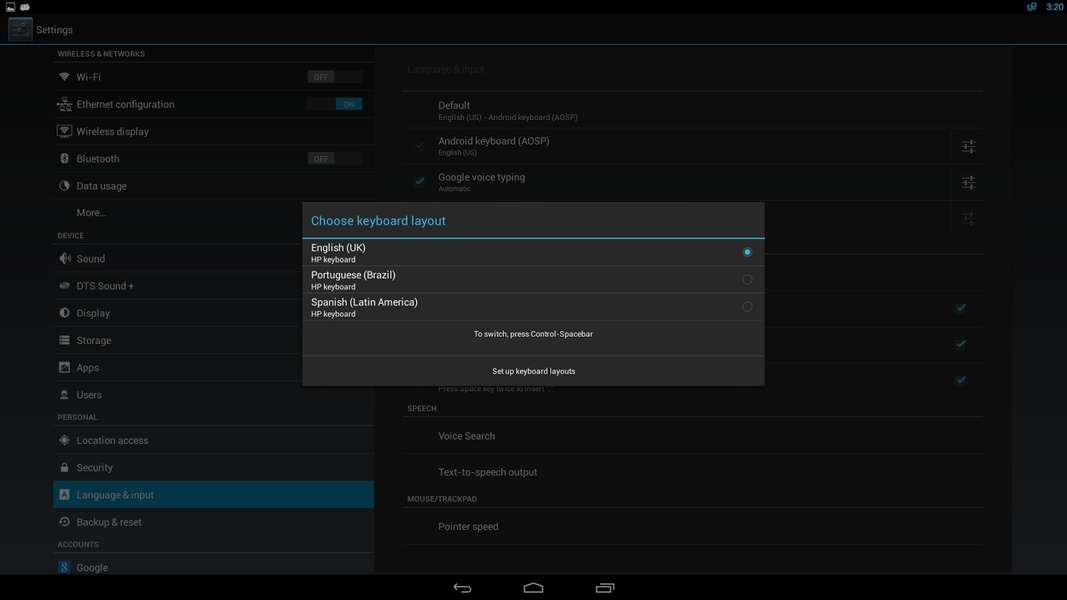The image size is (1067, 600).
Task: Click the Language & input icon
Action: [x=64, y=495]
